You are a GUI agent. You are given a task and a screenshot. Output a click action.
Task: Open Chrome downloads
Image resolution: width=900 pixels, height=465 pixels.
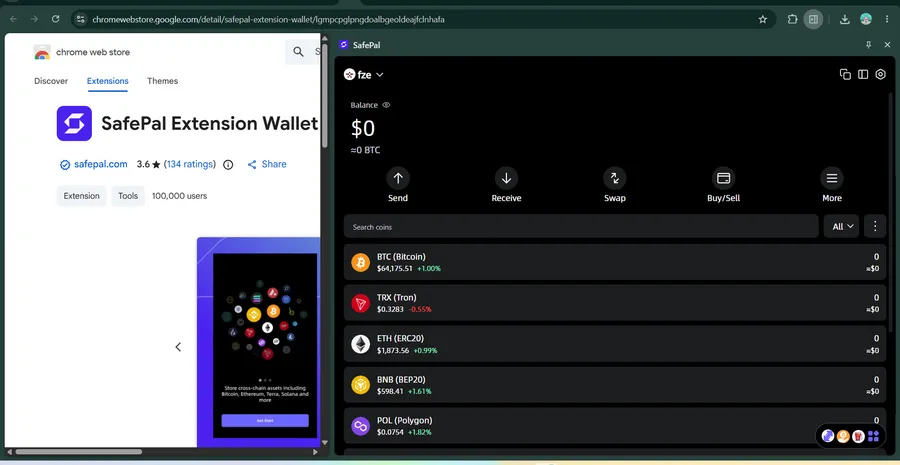(844, 19)
